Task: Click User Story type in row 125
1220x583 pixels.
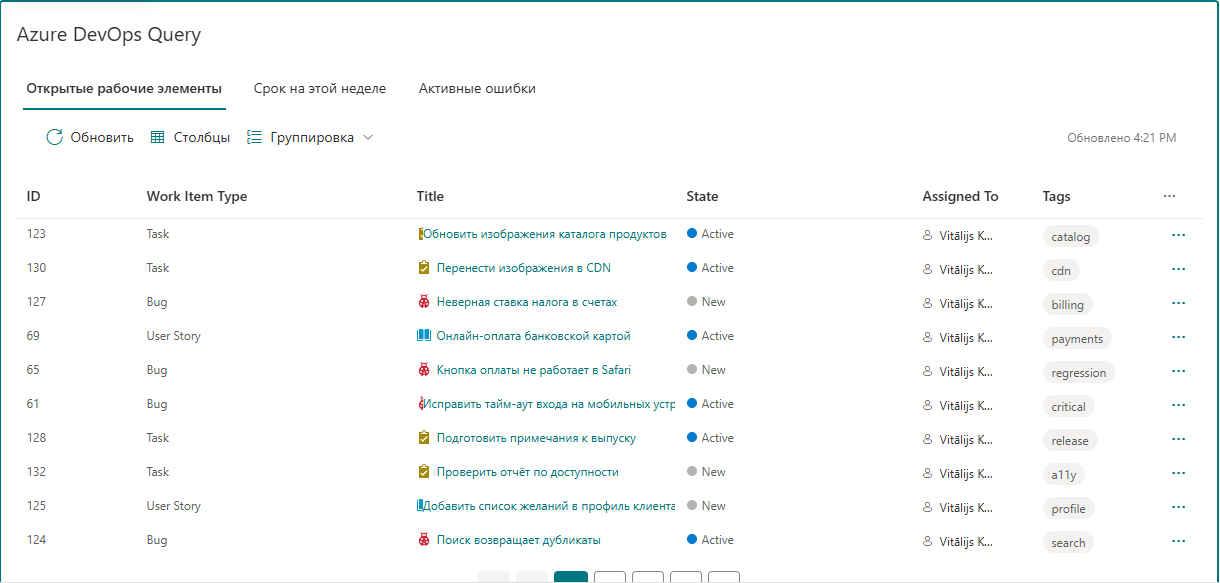Action: [x=174, y=506]
